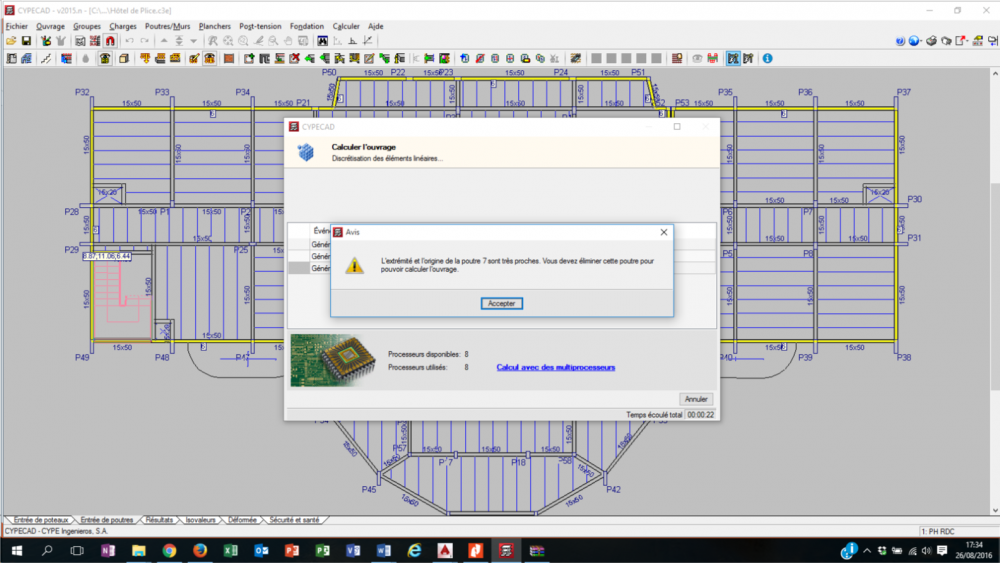The height and width of the screenshot is (563, 1000).
Task: Click the gray eye visibility icon
Action: point(697,59)
